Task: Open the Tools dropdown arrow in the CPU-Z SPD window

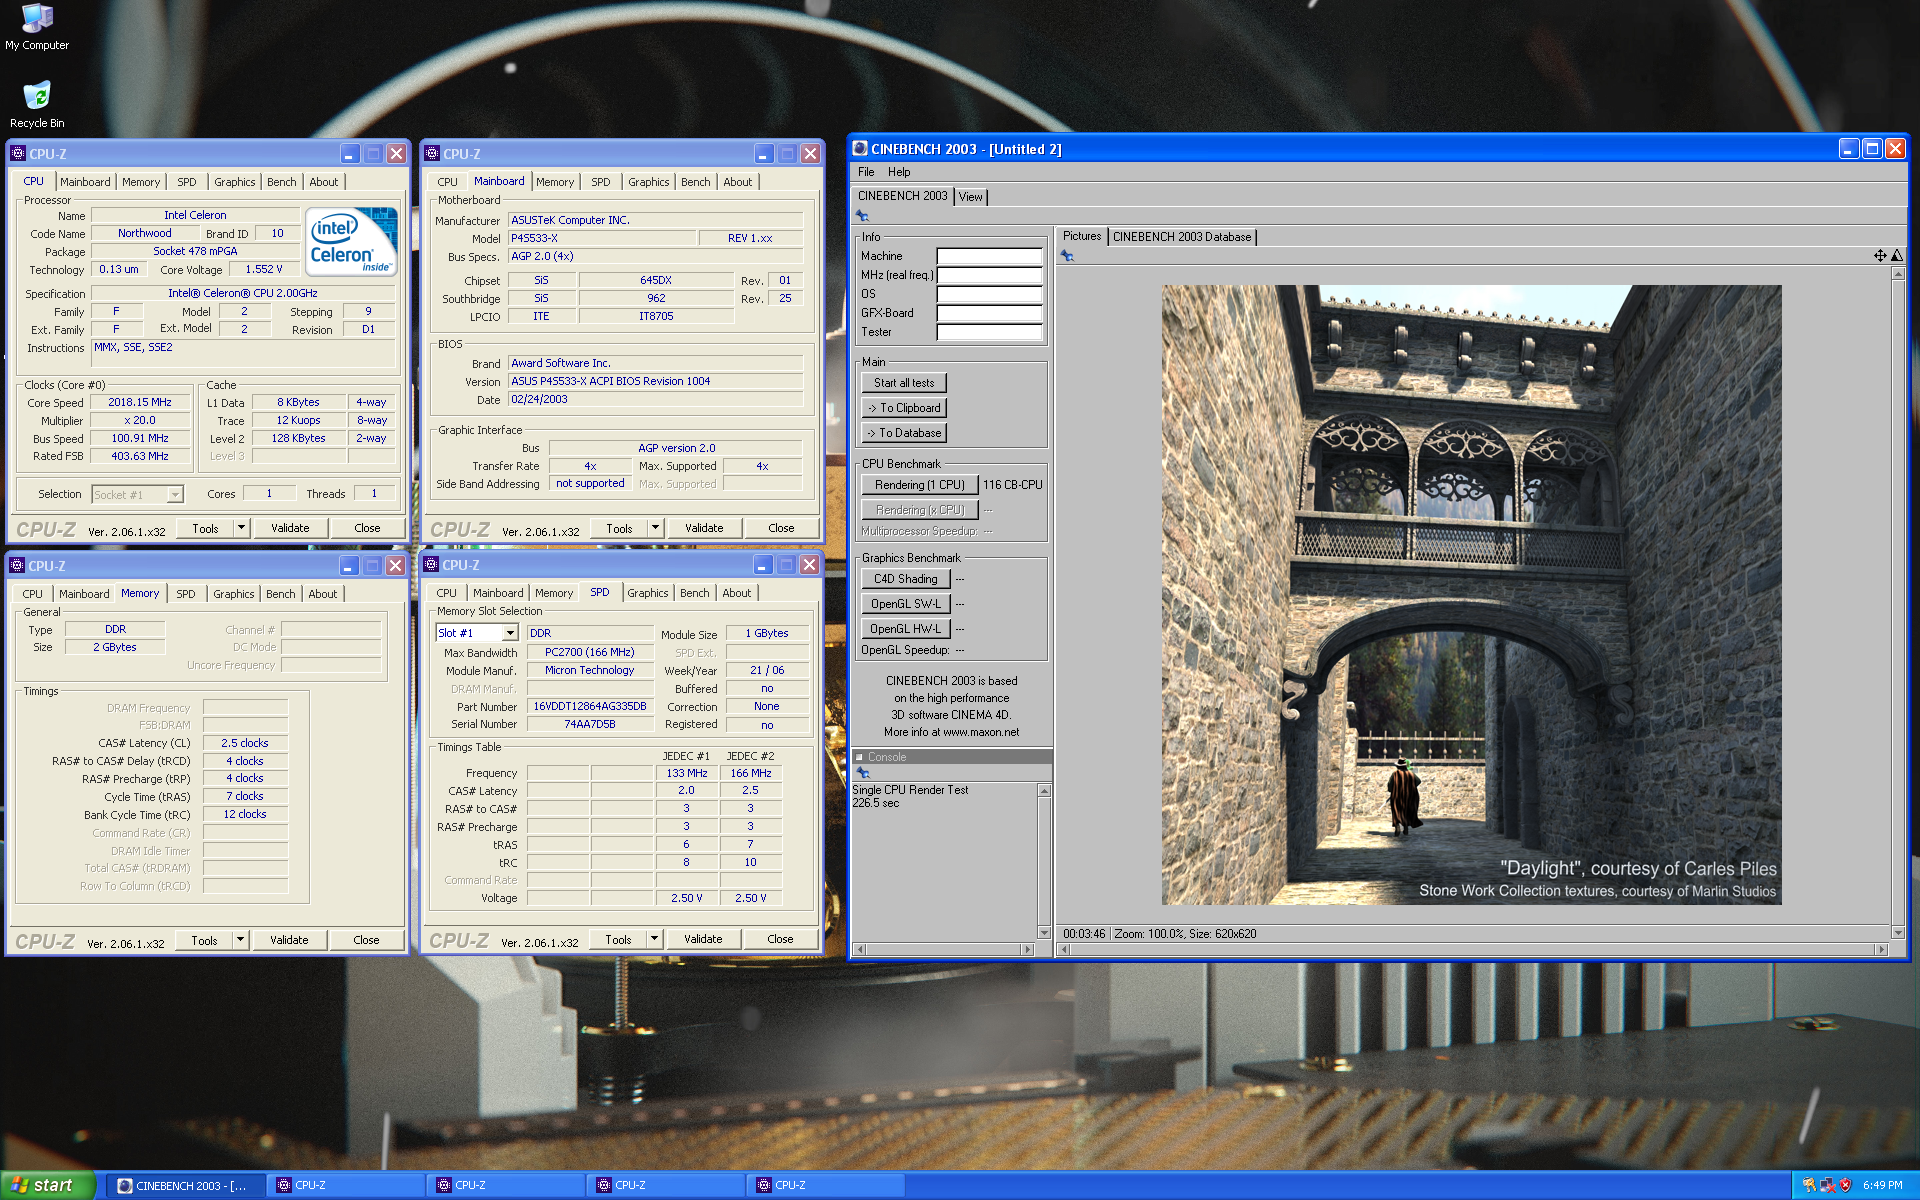Action: pos(654,939)
